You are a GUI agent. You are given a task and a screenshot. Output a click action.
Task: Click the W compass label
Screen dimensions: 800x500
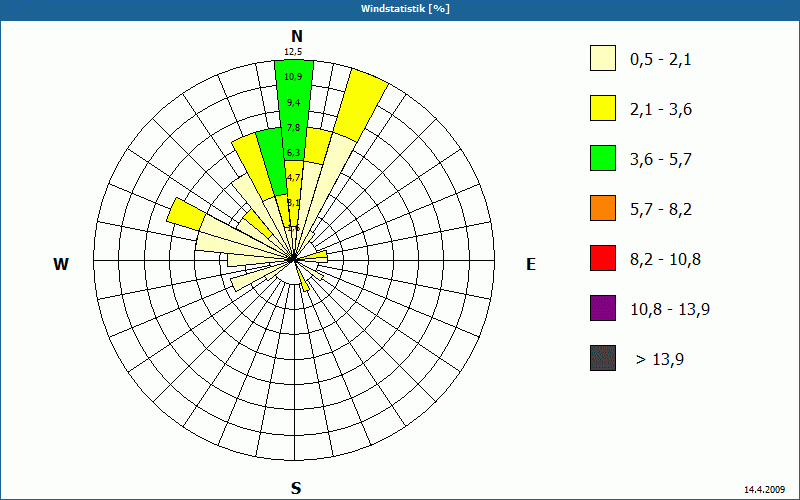point(61,264)
